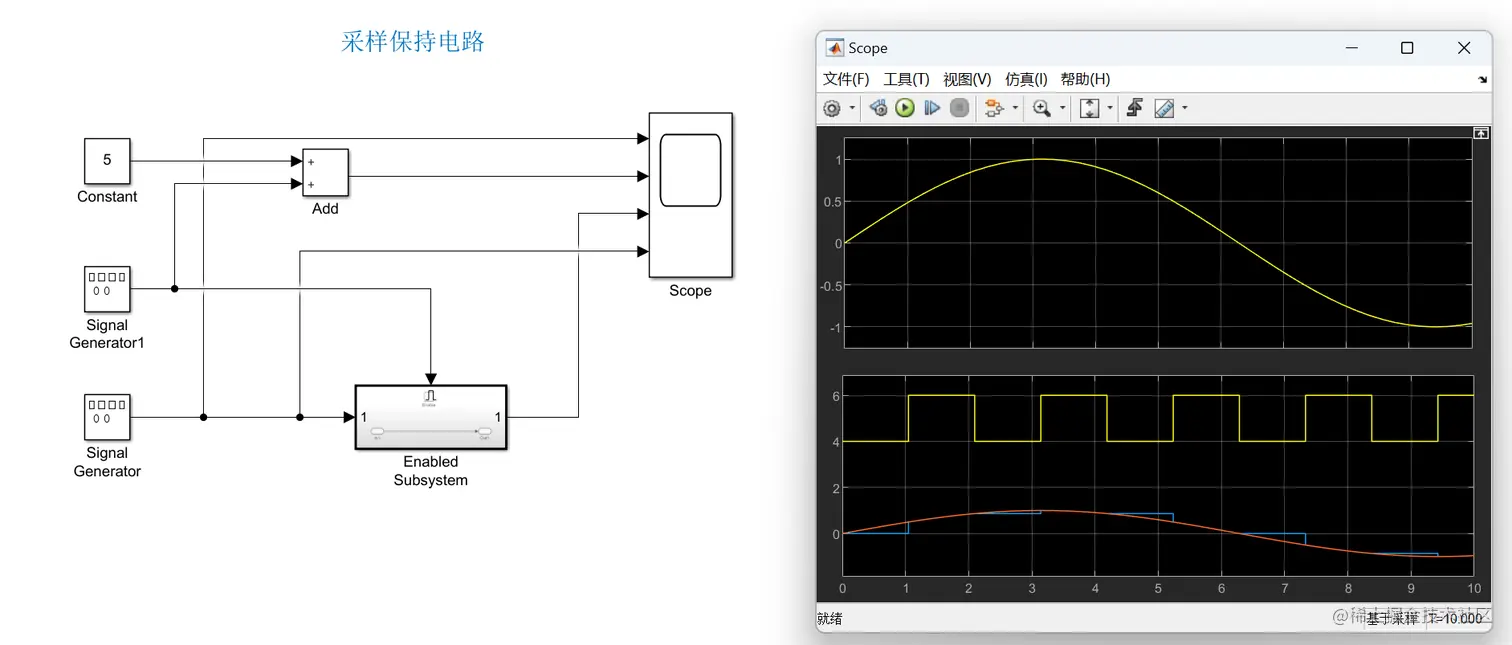The image size is (1512, 645).
Task: Click maximize axes icon on upper plot
Action: pyautogui.click(x=1480, y=132)
